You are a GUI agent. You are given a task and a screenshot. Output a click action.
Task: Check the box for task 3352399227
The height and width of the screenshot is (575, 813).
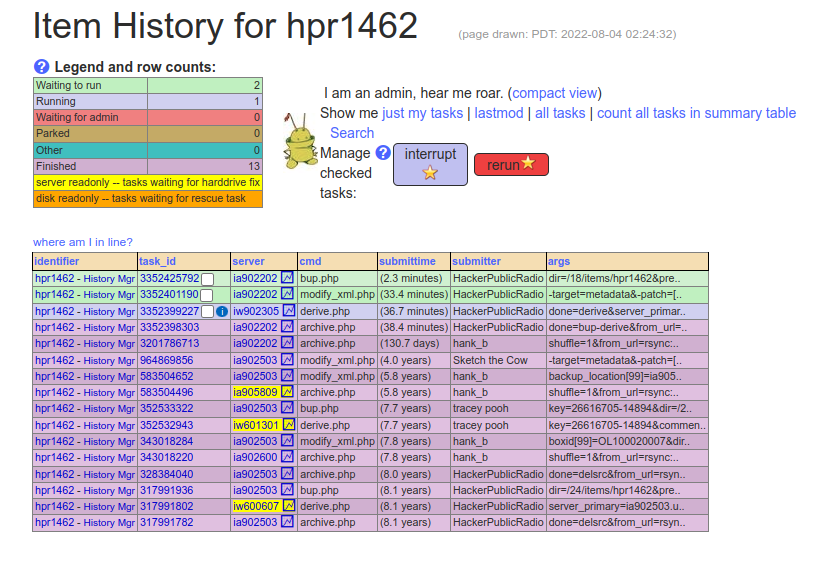tap(207, 312)
